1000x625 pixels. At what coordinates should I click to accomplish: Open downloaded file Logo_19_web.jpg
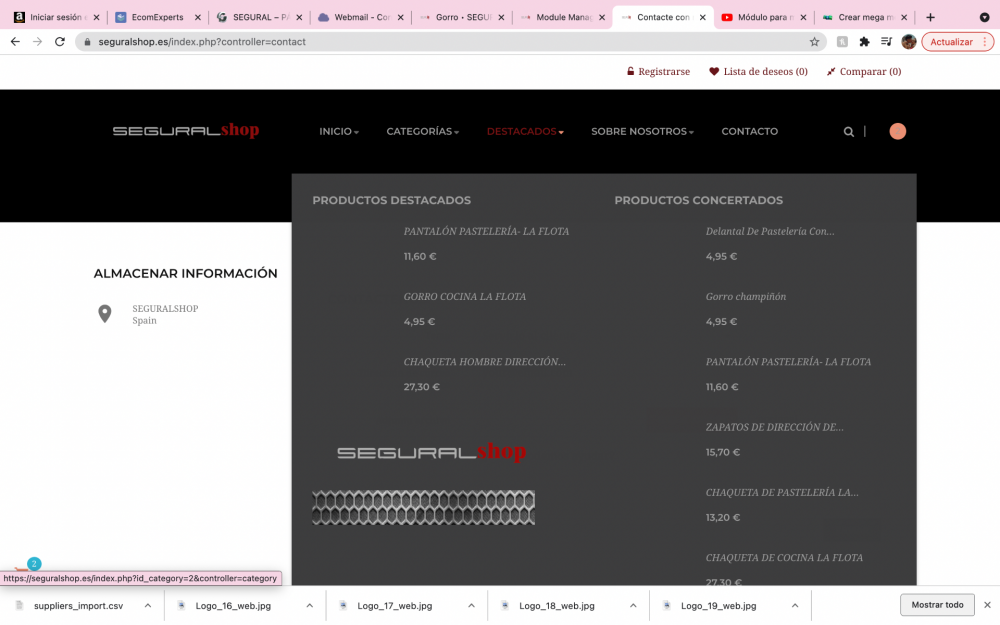[718, 605]
